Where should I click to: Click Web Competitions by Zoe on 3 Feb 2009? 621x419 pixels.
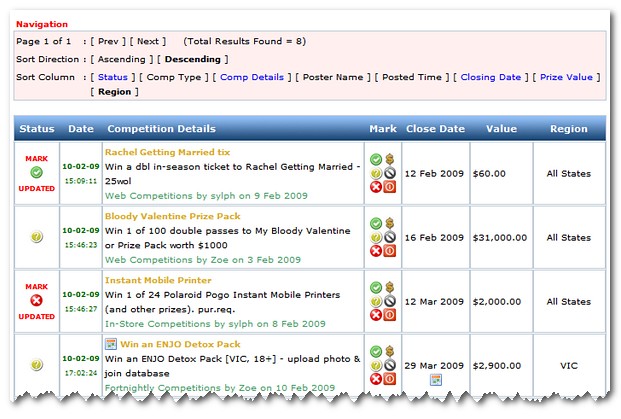[203, 260]
